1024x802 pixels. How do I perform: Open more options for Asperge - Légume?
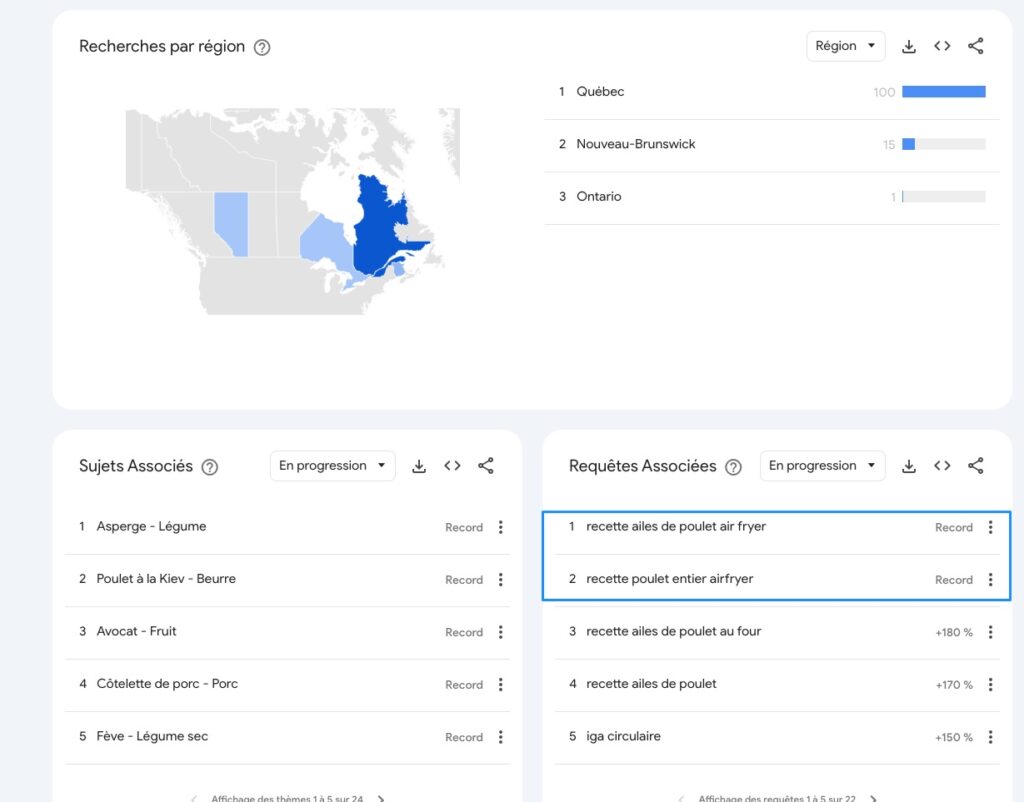501,527
